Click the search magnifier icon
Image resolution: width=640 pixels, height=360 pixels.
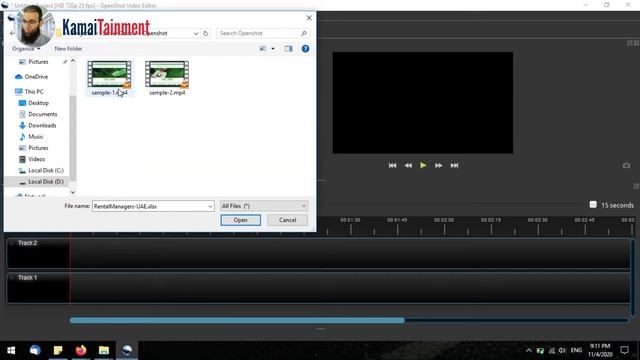[304, 33]
